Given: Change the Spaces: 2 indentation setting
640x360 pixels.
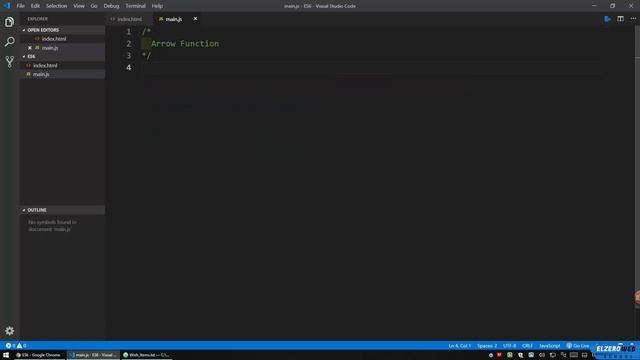Looking at the screenshot, I should click(487, 346).
